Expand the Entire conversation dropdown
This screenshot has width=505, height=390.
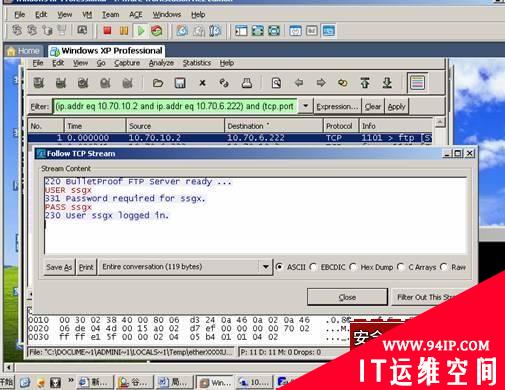coord(266,267)
